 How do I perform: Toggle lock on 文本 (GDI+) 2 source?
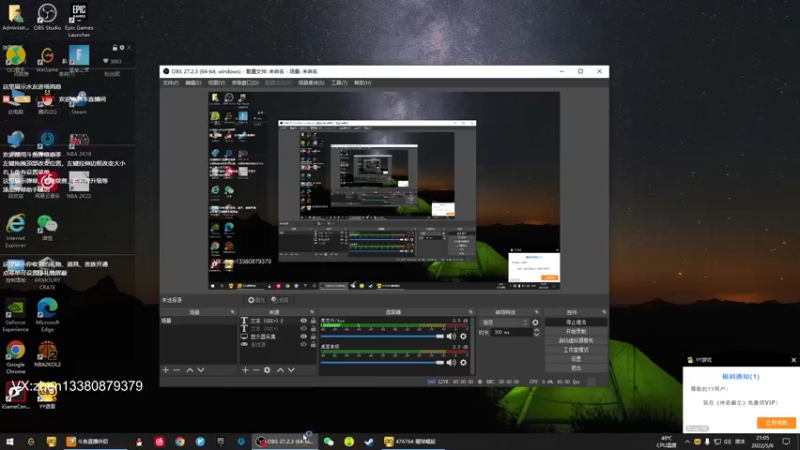pos(313,321)
